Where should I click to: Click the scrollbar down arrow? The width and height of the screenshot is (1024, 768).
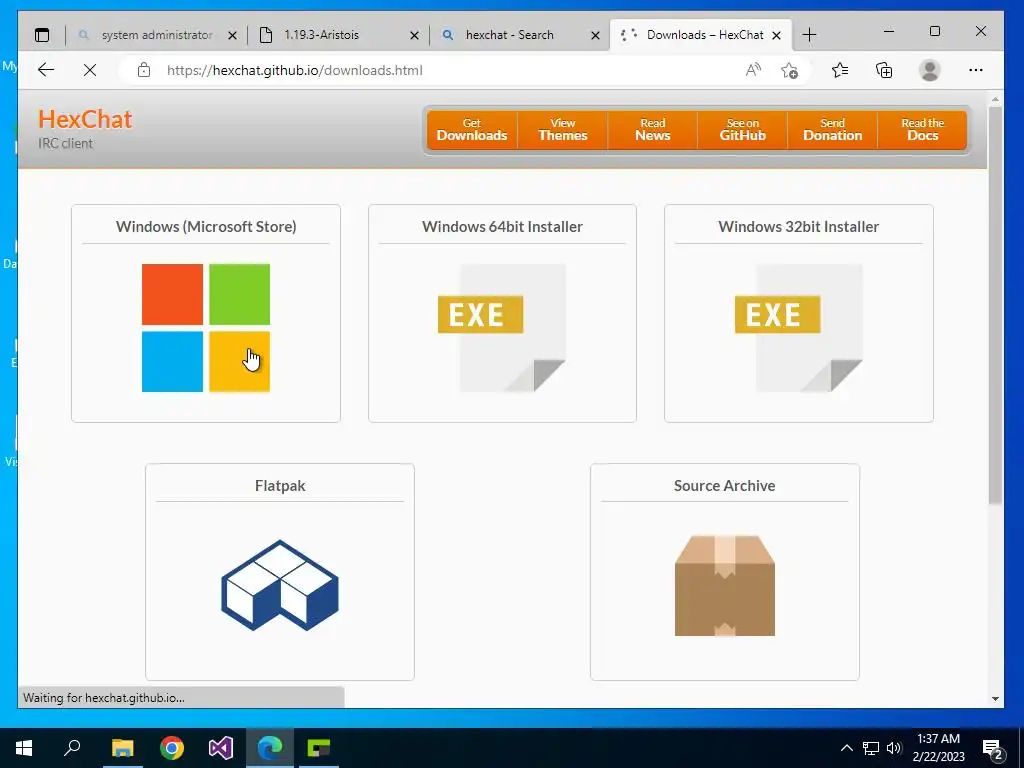[x=995, y=699]
